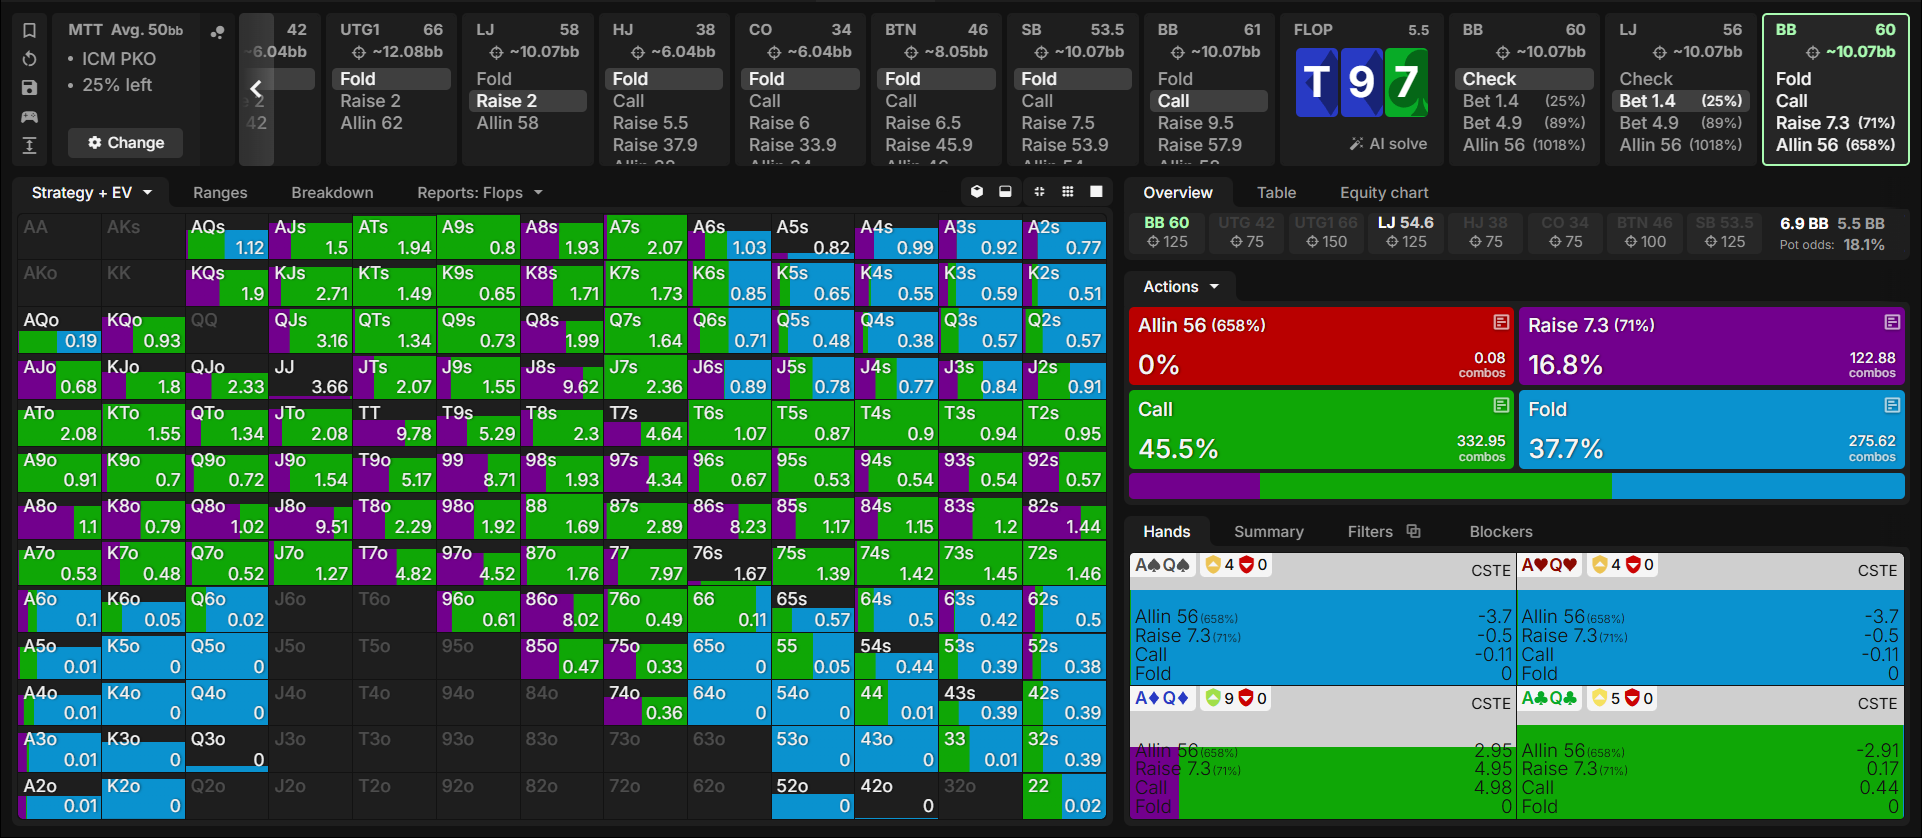
Task: Click the purple Raise 7.3 action card
Action: [1711, 346]
